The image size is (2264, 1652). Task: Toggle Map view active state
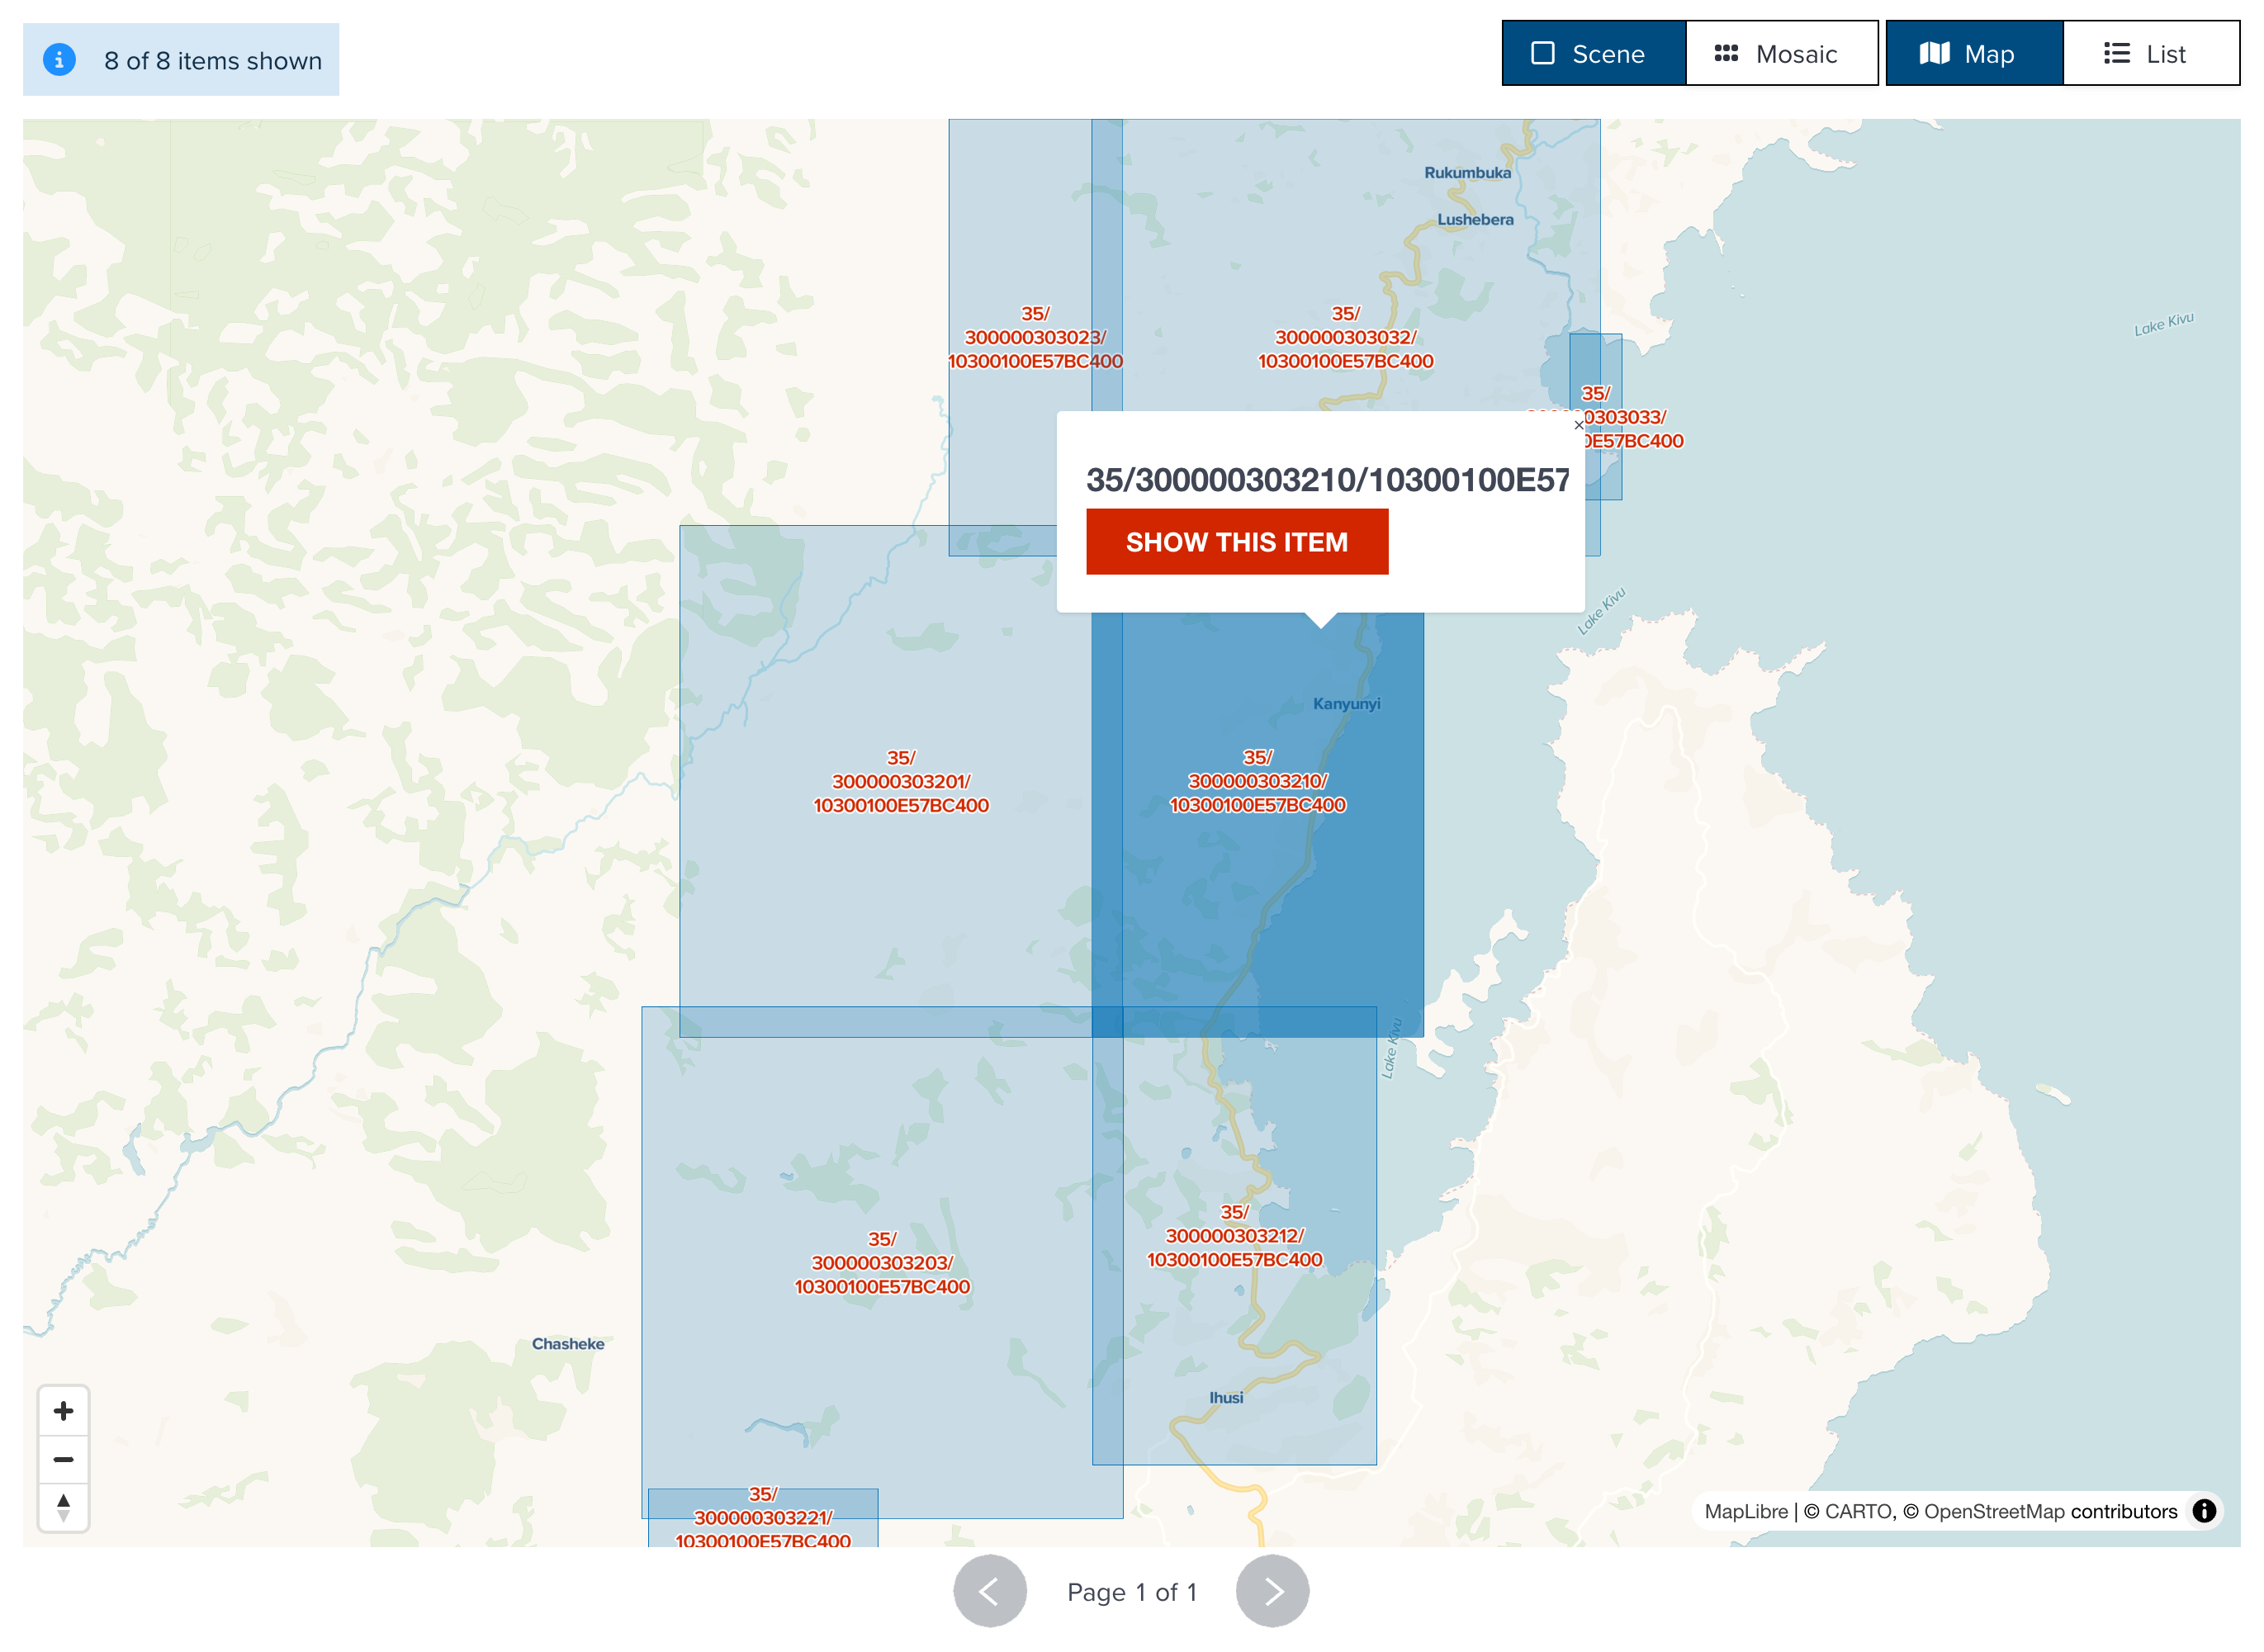point(1968,53)
